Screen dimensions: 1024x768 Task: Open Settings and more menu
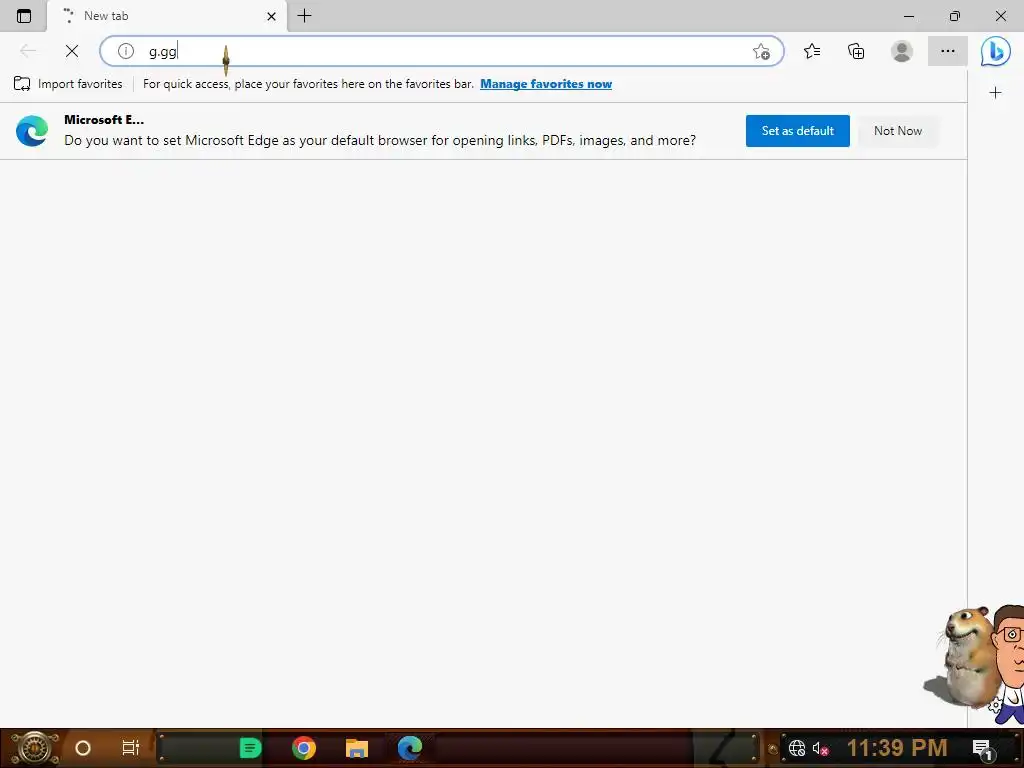[948, 51]
